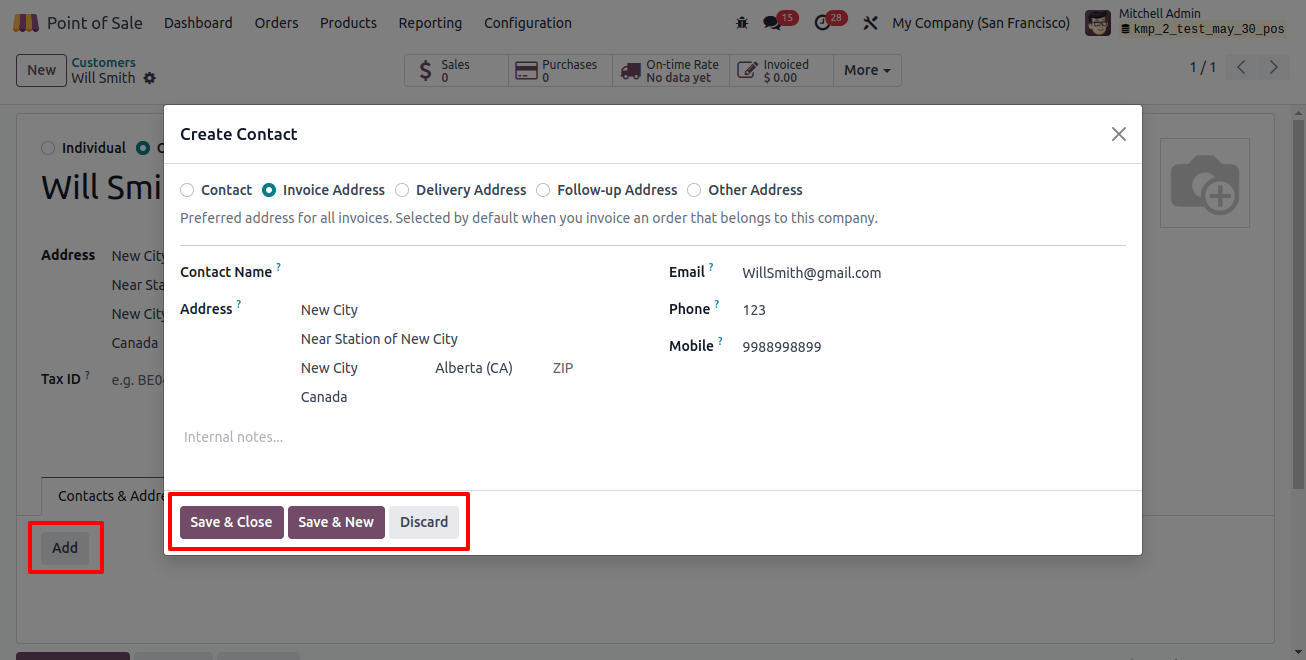
Task: Click Mobile help question mark
Action: tap(721, 342)
